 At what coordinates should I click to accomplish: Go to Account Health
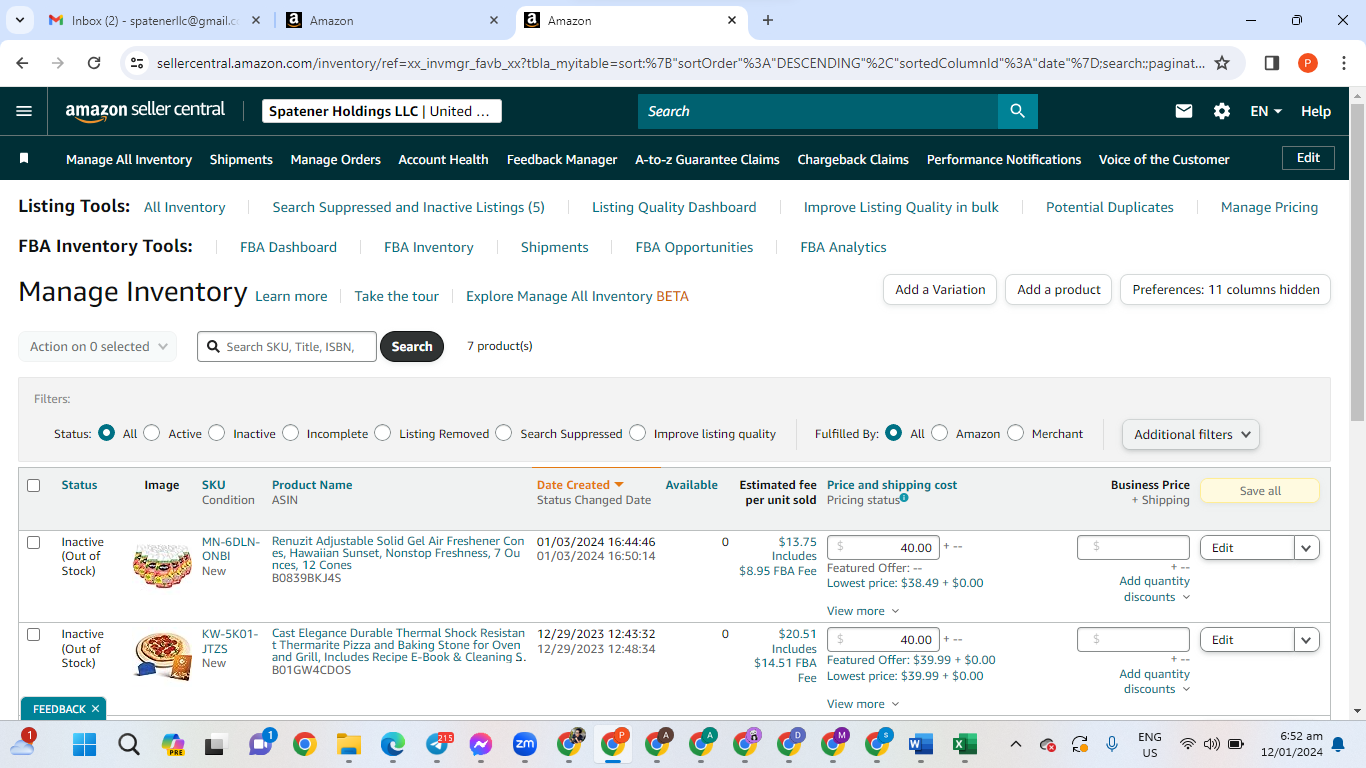point(444,159)
